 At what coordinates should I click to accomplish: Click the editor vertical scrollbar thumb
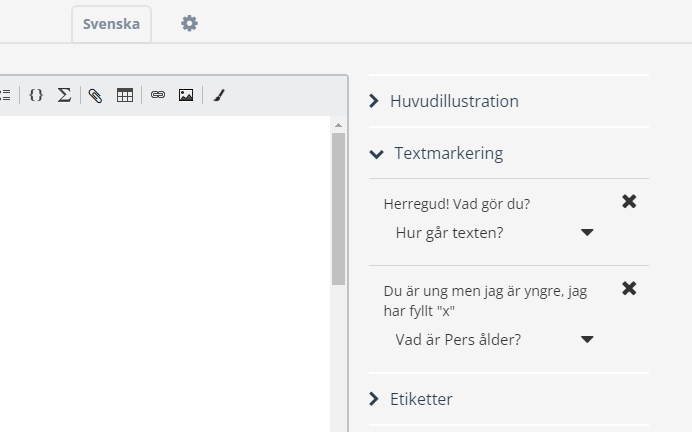(338, 209)
